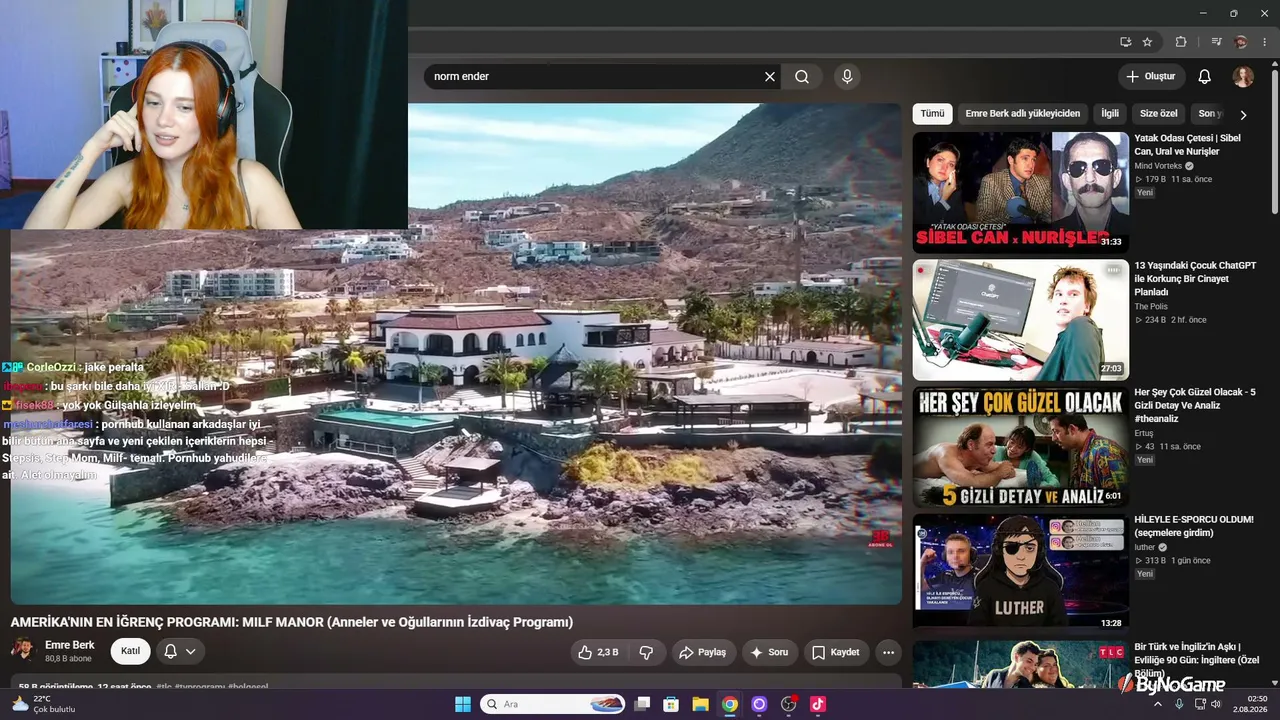This screenshot has width=1280, height=720.
Task: Click the Kaydet save button
Action: 835,652
